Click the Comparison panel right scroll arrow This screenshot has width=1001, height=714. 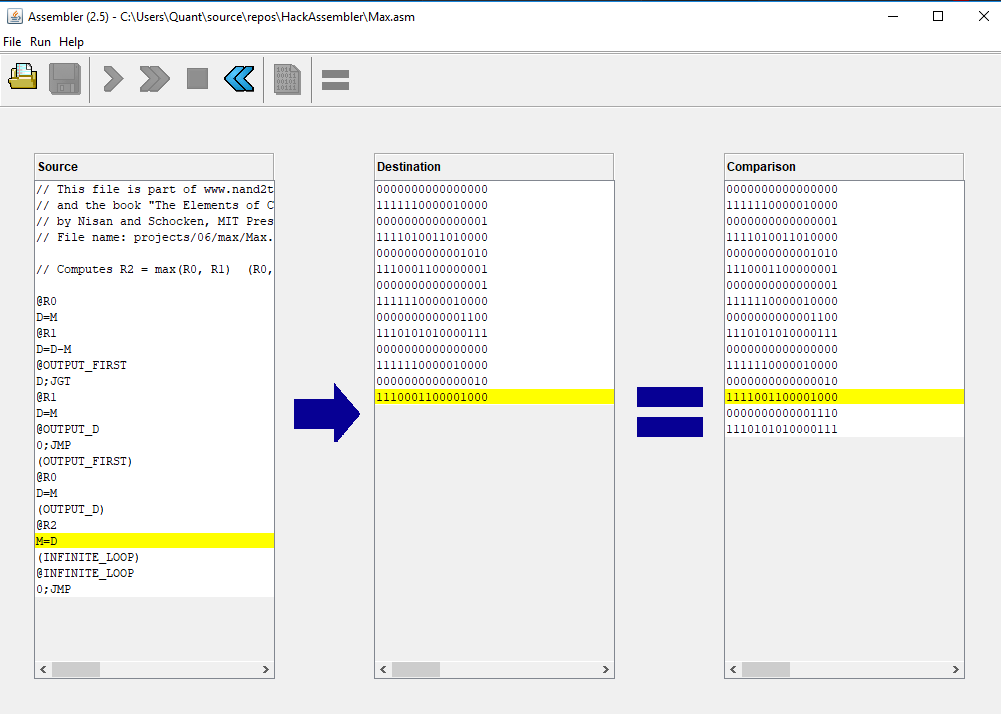pos(955,670)
